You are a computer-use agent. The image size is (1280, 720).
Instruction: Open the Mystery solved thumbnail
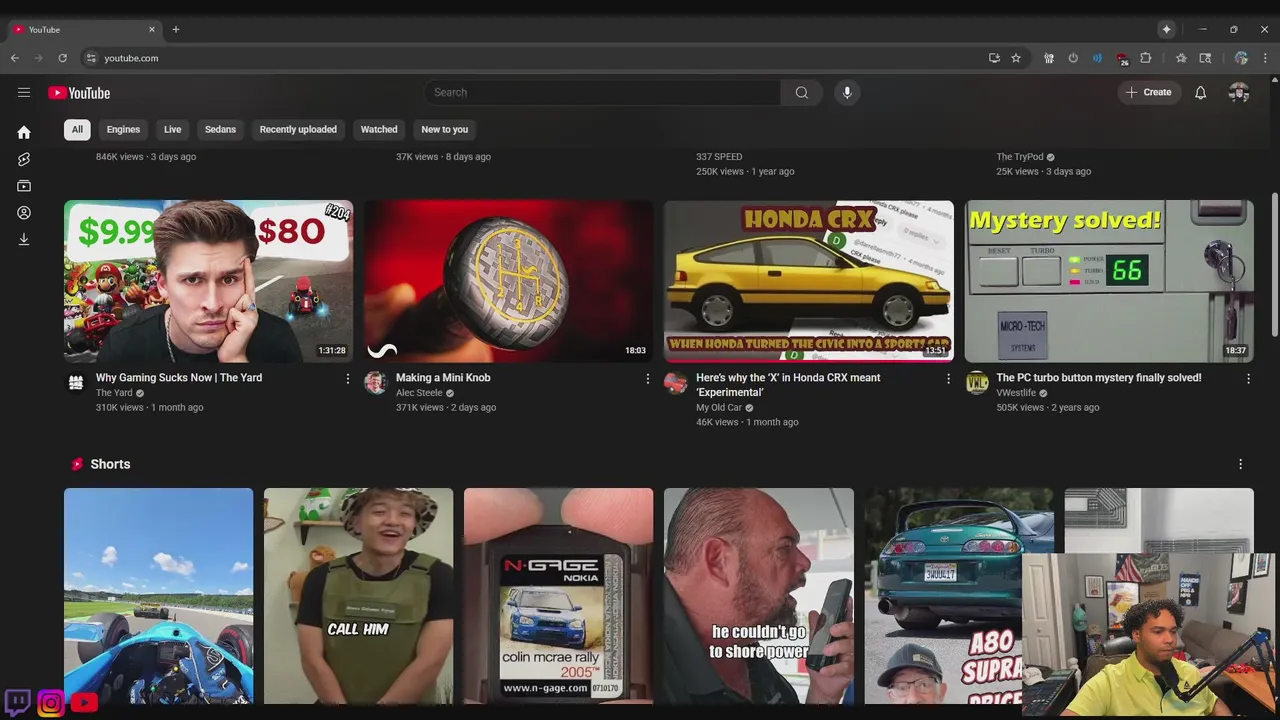1109,281
